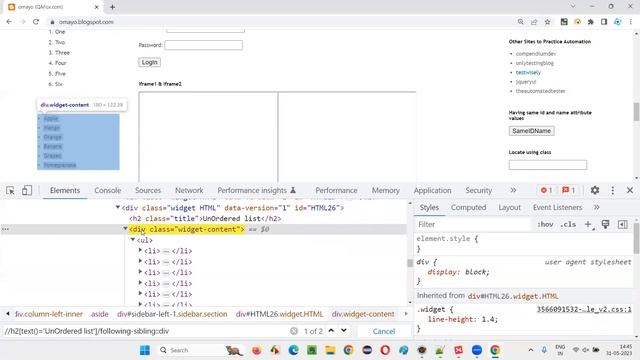
Task: Open Windows Start menu
Action: (x=144, y=350)
